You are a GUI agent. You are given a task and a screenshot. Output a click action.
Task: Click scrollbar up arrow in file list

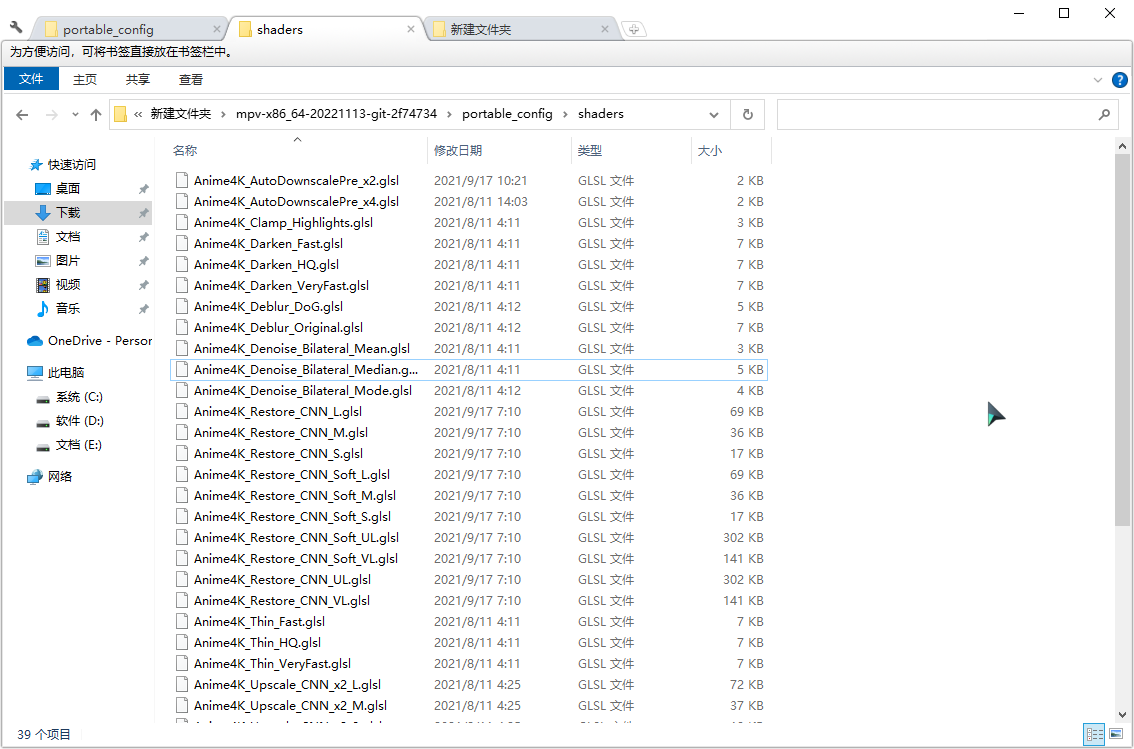pyautogui.click(x=1122, y=146)
